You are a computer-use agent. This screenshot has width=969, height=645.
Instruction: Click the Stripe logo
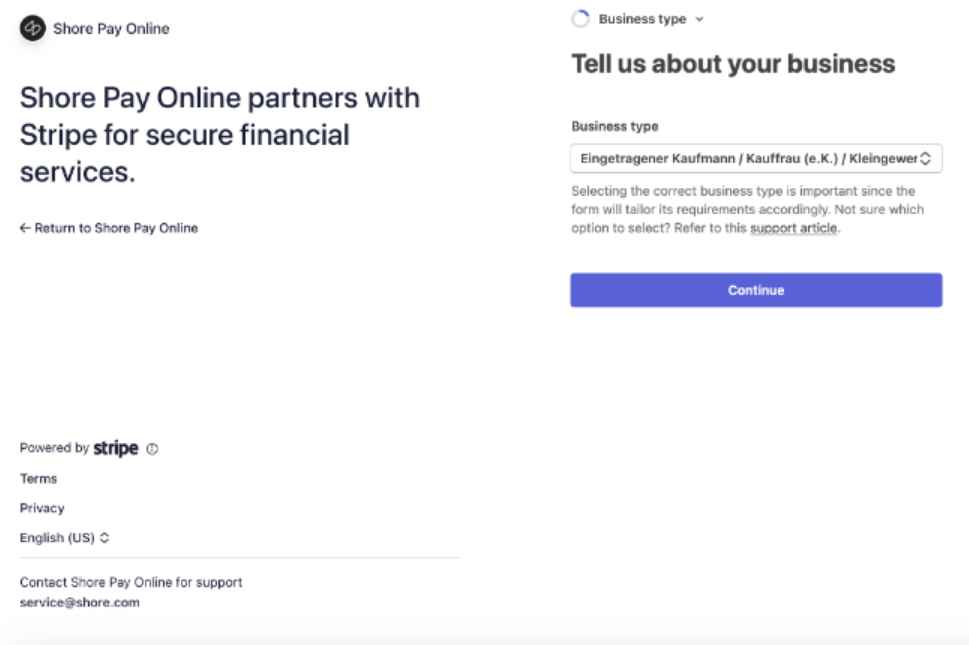point(116,449)
